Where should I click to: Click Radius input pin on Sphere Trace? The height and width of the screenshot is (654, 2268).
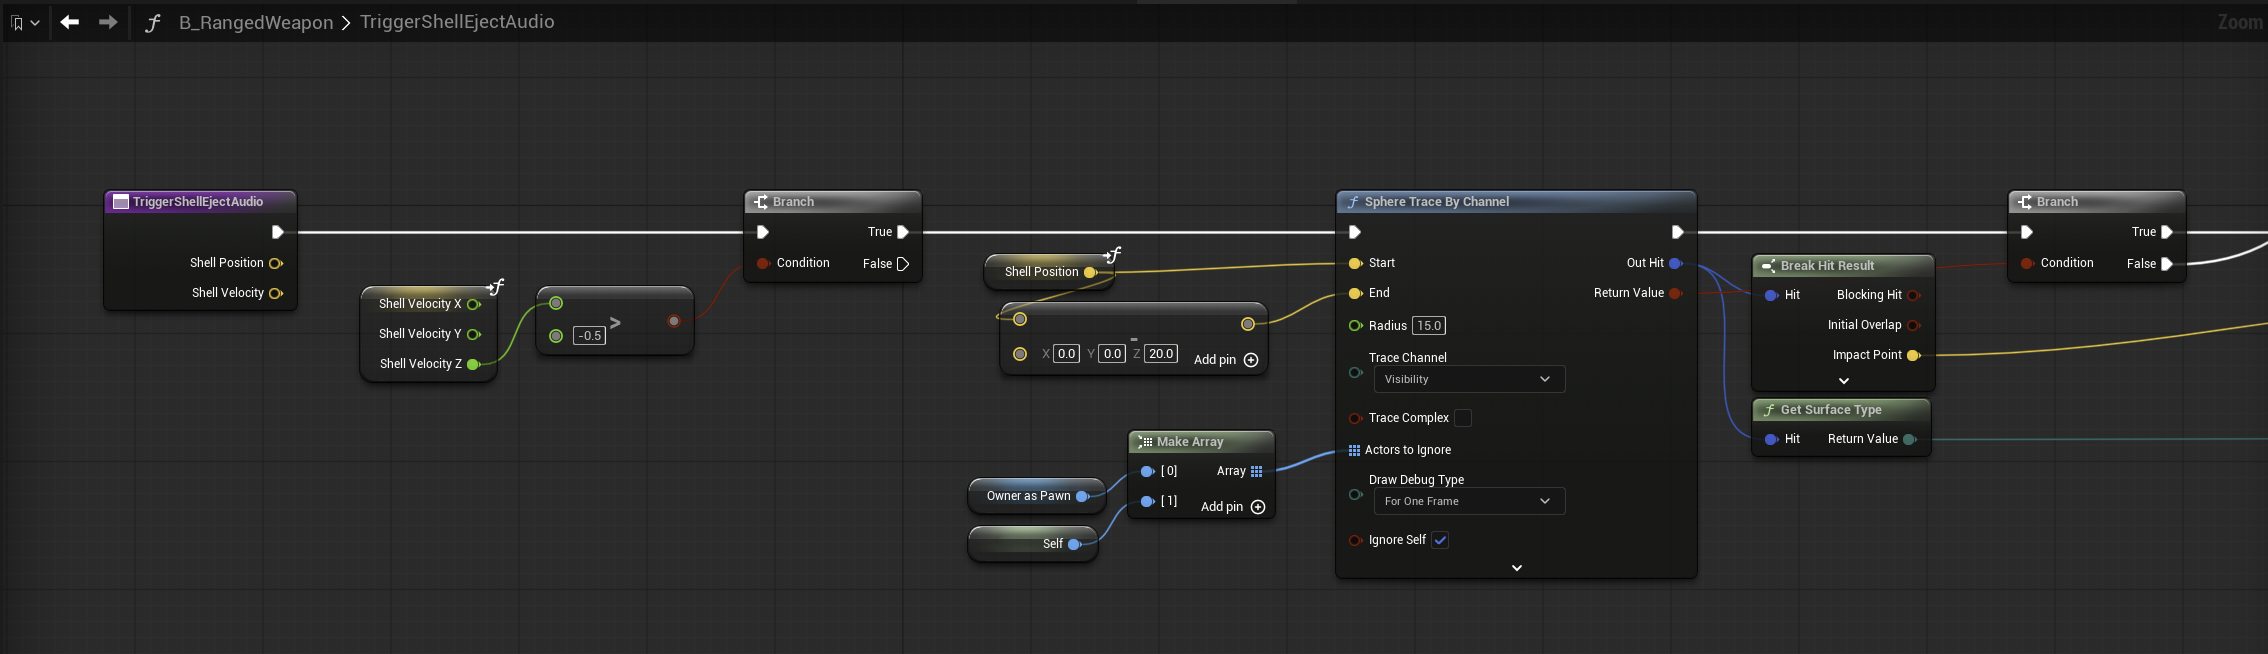click(1356, 326)
